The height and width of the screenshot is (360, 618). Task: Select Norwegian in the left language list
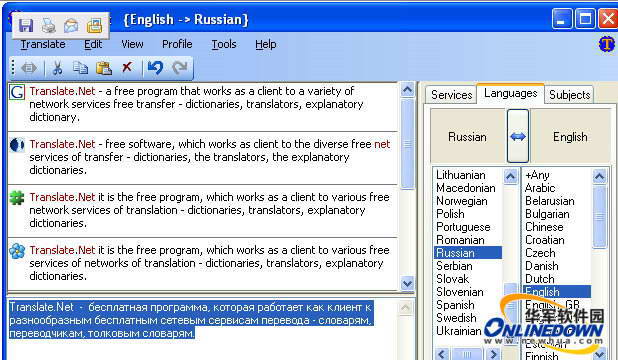(462, 201)
